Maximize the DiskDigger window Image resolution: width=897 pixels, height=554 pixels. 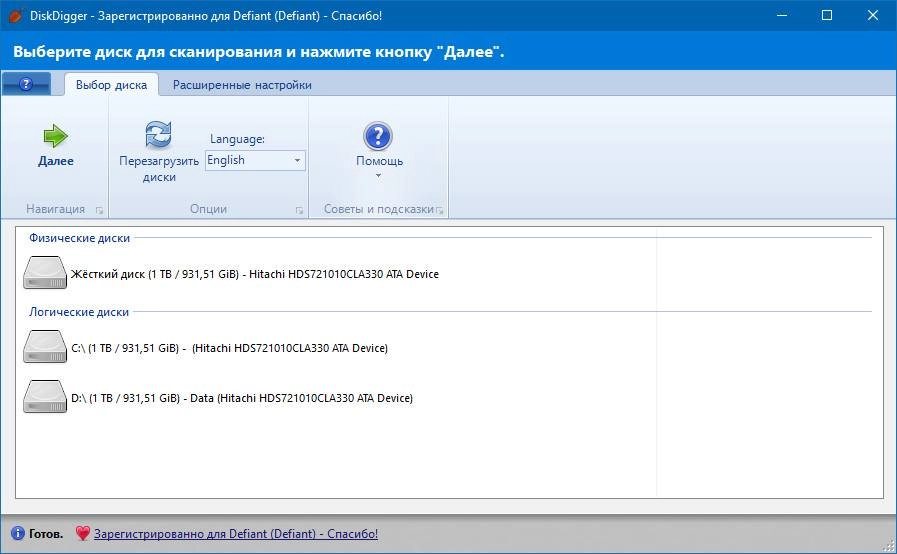(827, 15)
